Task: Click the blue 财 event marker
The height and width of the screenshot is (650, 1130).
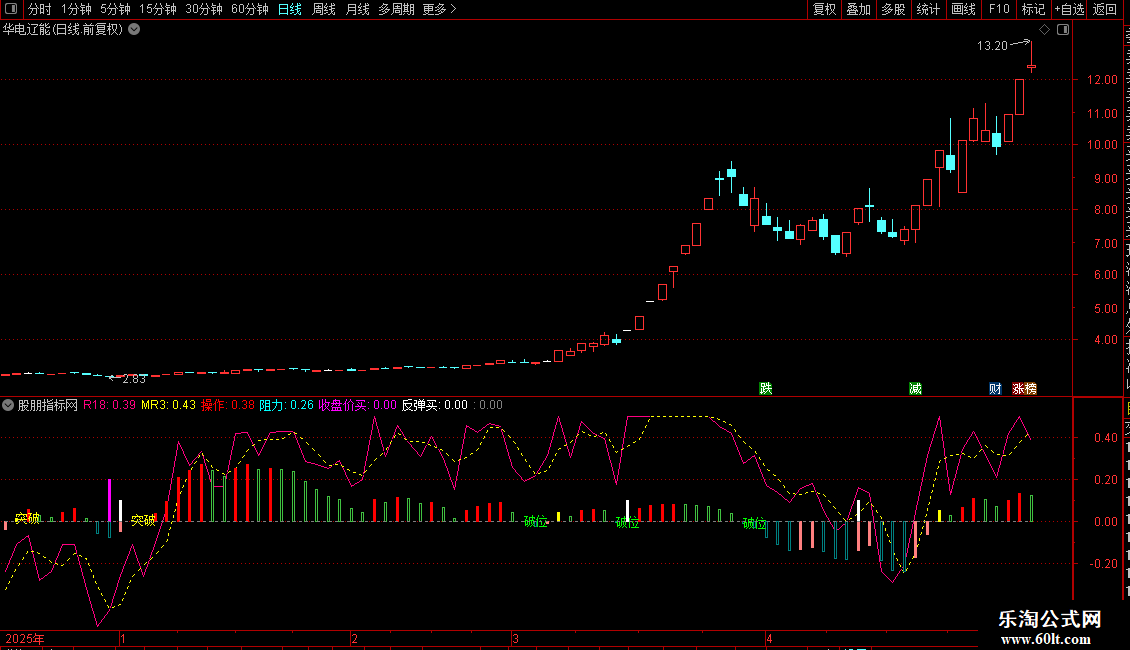Action: click(995, 388)
